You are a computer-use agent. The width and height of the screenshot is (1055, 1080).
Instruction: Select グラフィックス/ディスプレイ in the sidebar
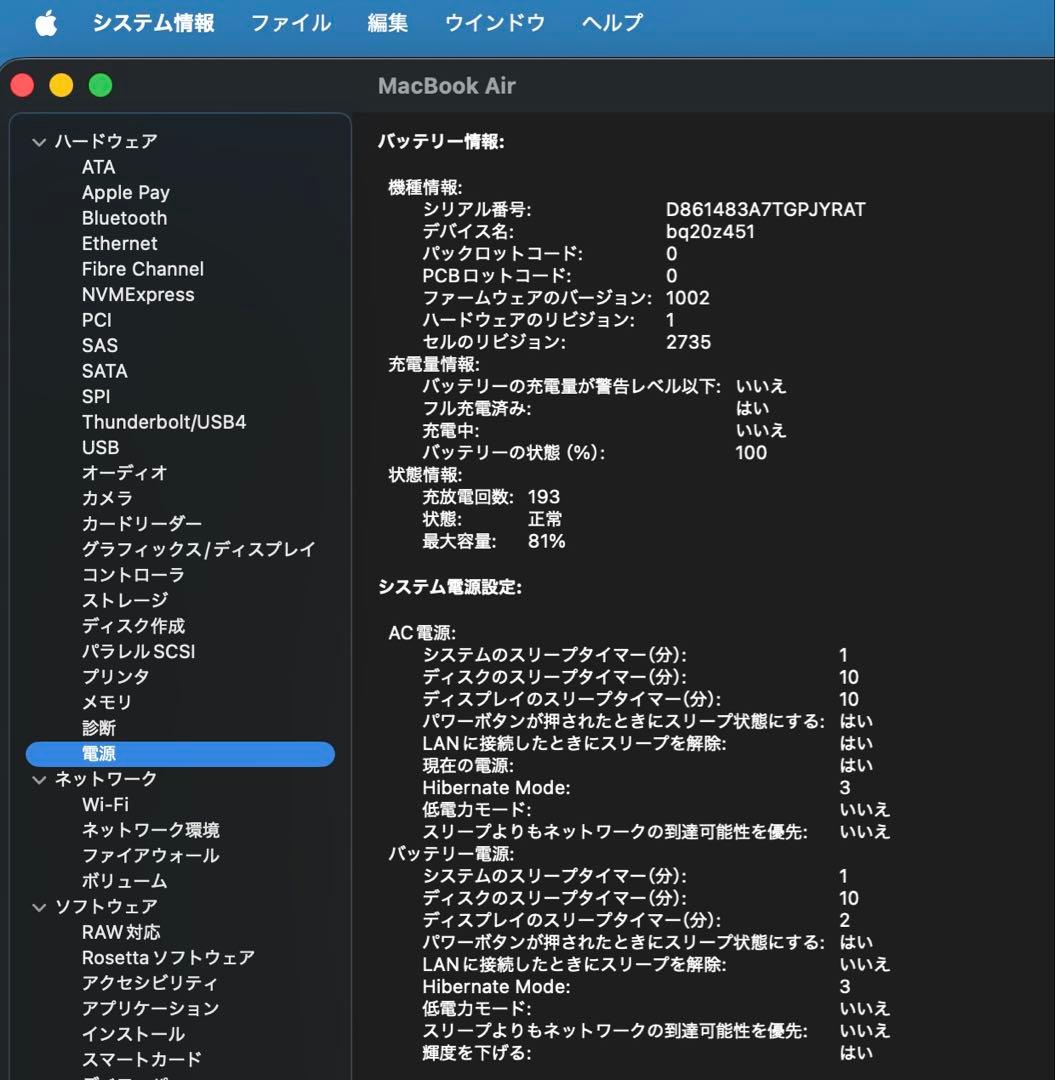point(198,549)
